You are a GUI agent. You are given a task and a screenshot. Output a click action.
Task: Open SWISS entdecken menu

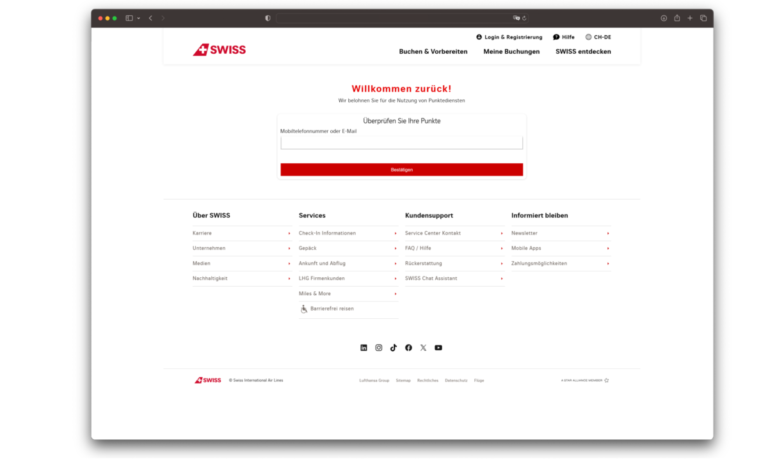tap(583, 51)
